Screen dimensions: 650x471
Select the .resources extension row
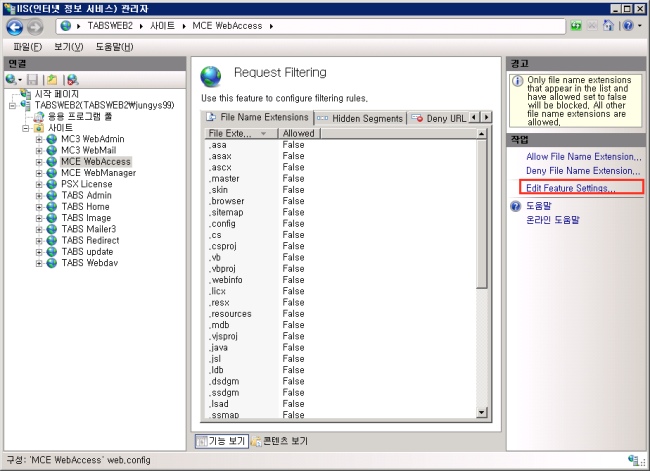pos(340,314)
